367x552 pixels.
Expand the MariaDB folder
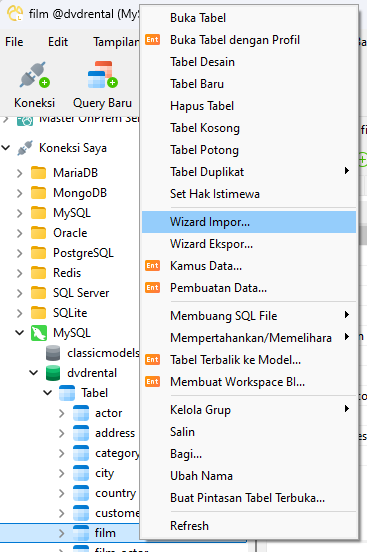pyautogui.click(x=20, y=173)
